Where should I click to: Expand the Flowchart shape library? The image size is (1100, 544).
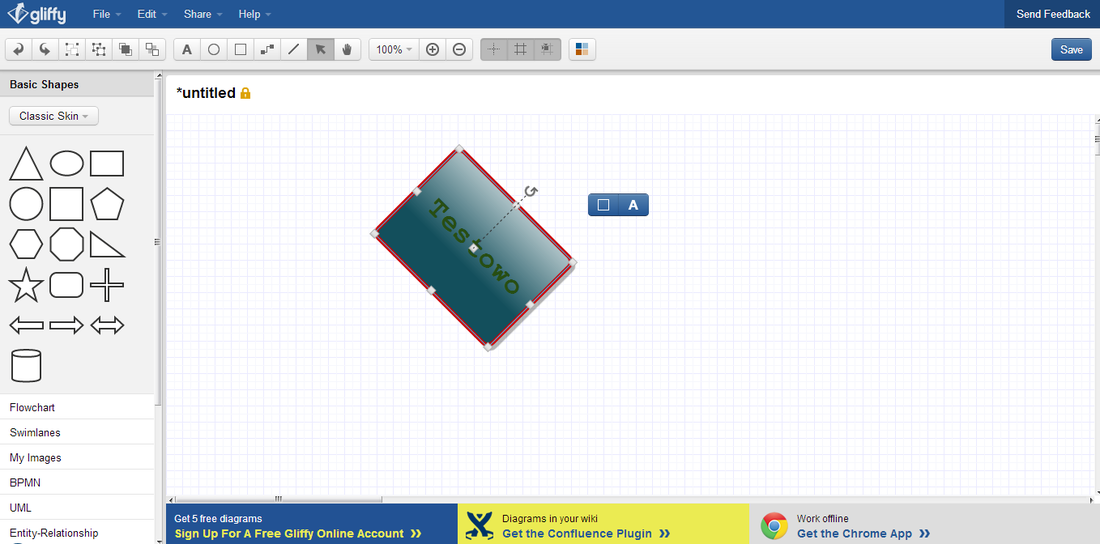pyautogui.click(x=77, y=407)
